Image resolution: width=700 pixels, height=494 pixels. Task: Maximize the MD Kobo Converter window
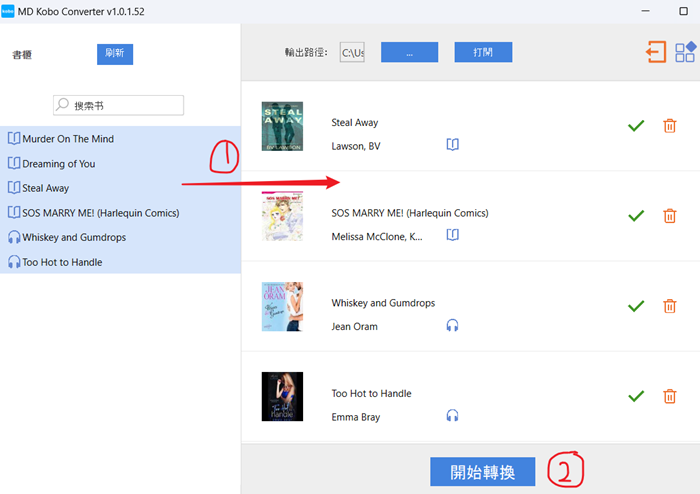point(683,11)
